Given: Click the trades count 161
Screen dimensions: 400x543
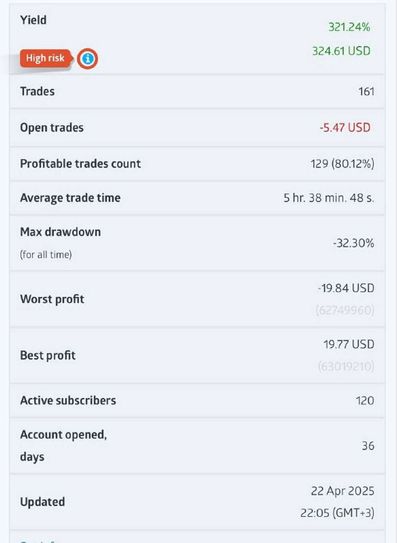Looking at the screenshot, I should point(366,92).
